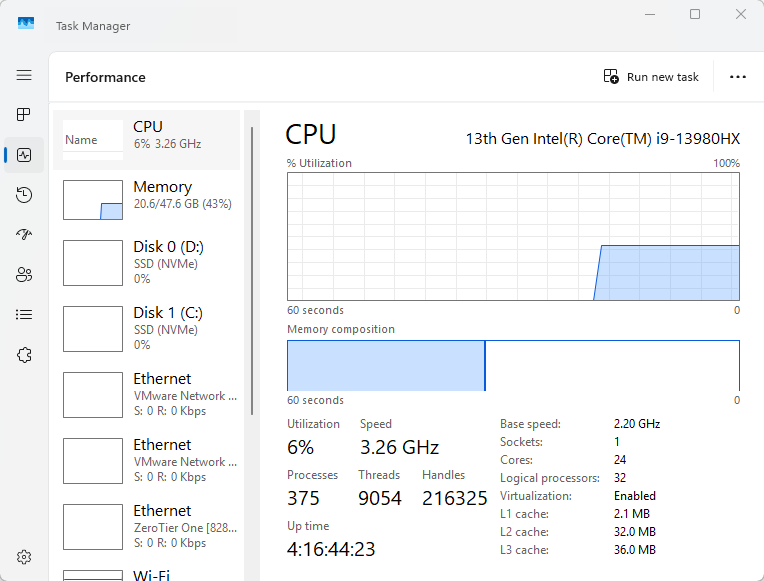Viewport: 764px width, 581px height.
Task: Minimize the Task Manager window
Action: pyautogui.click(x=650, y=14)
